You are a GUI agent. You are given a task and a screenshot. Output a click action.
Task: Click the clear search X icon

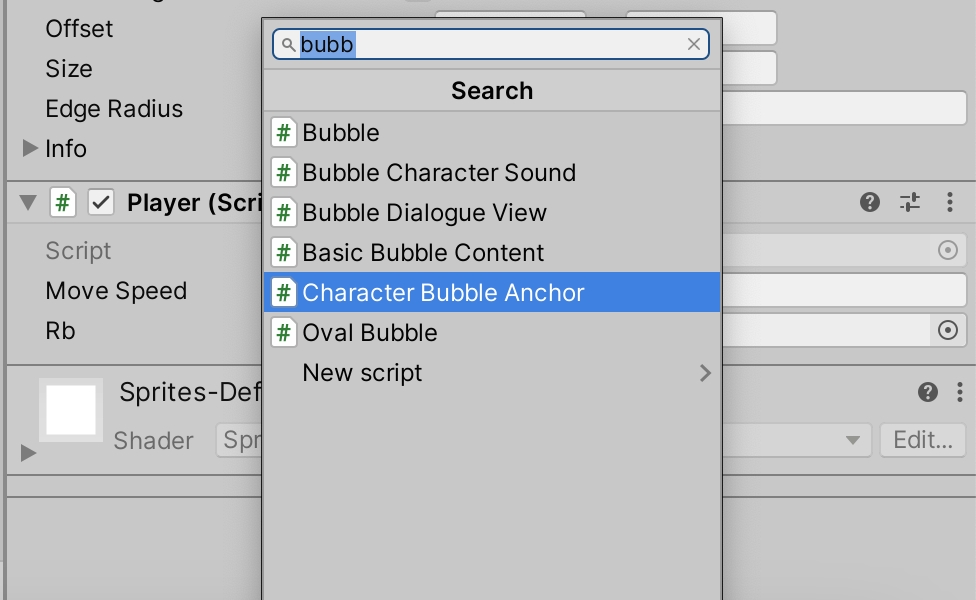694,44
